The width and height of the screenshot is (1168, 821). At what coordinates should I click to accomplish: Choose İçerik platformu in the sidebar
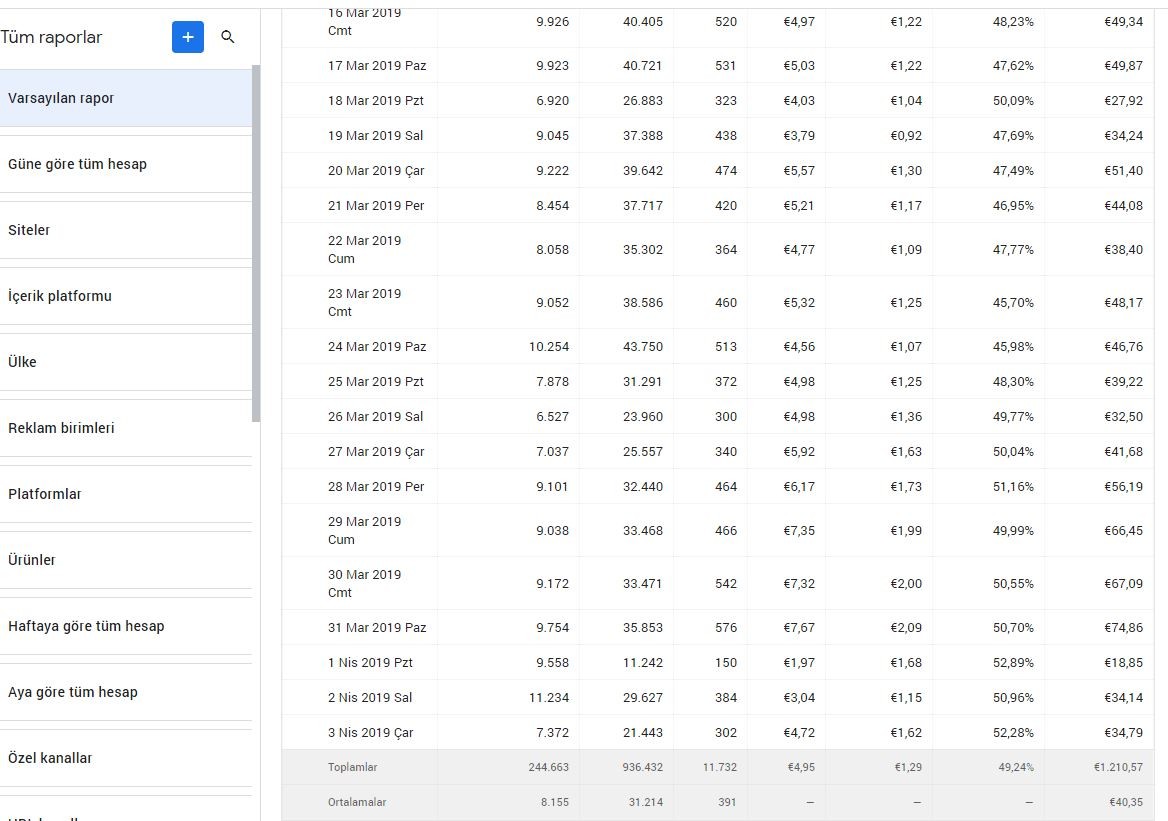coord(126,296)
